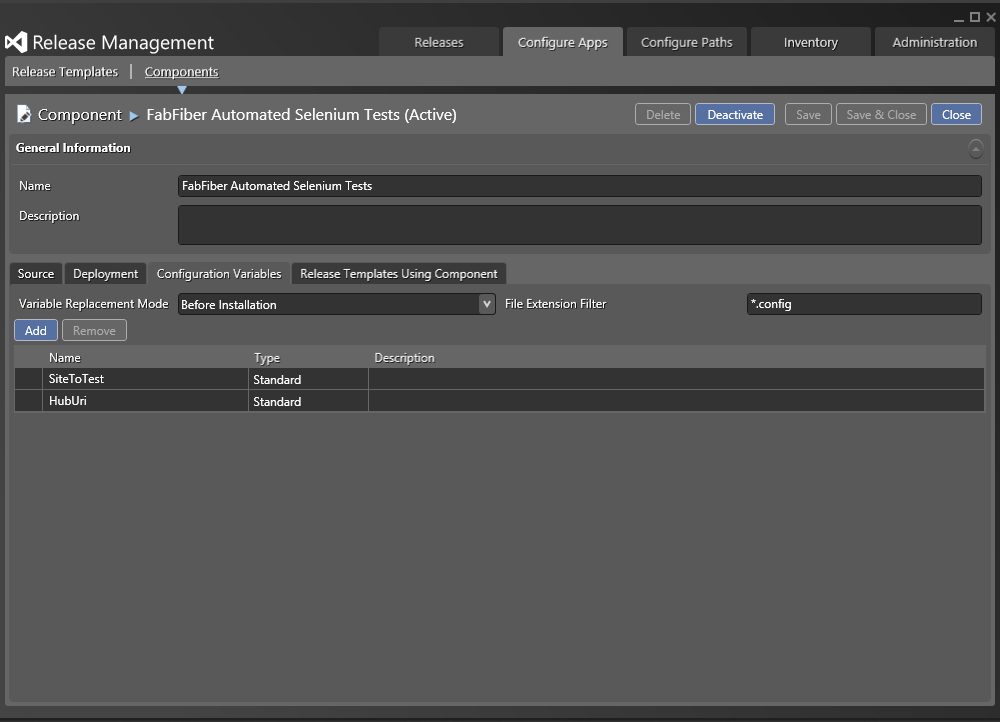Click the Remove variable button
Image resolution: width=1000 pixels, height=722 pixels.
pos(94,330)
